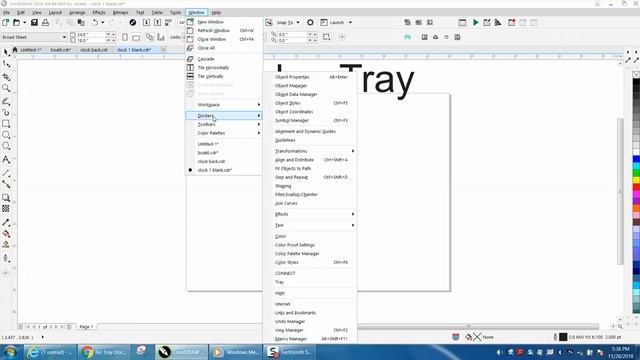Click the red color swatch in palette
Screen dimensions: 640x360
(x=636, y=187)
